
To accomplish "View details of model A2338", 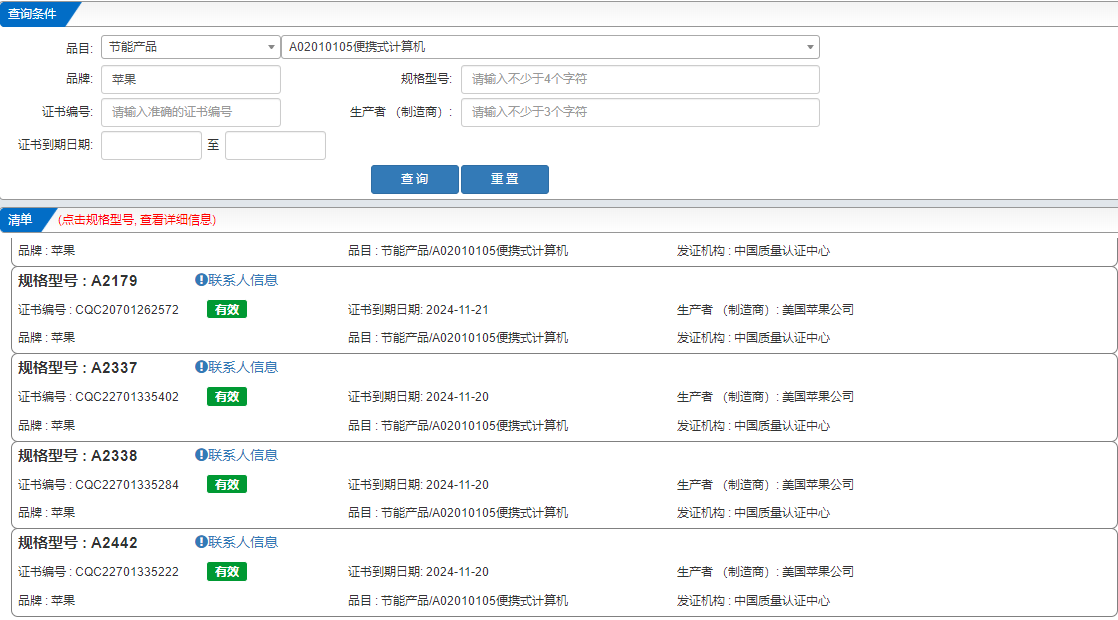I will point(114,455).
